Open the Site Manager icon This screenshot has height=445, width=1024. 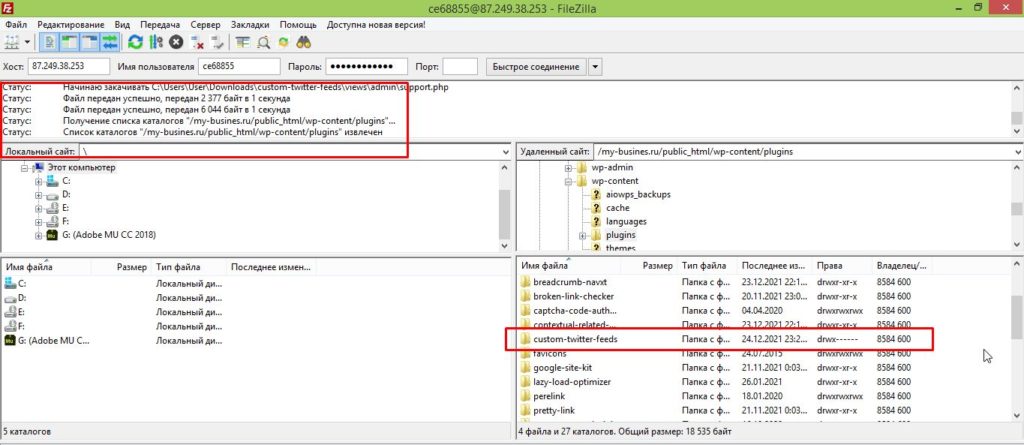12,42
